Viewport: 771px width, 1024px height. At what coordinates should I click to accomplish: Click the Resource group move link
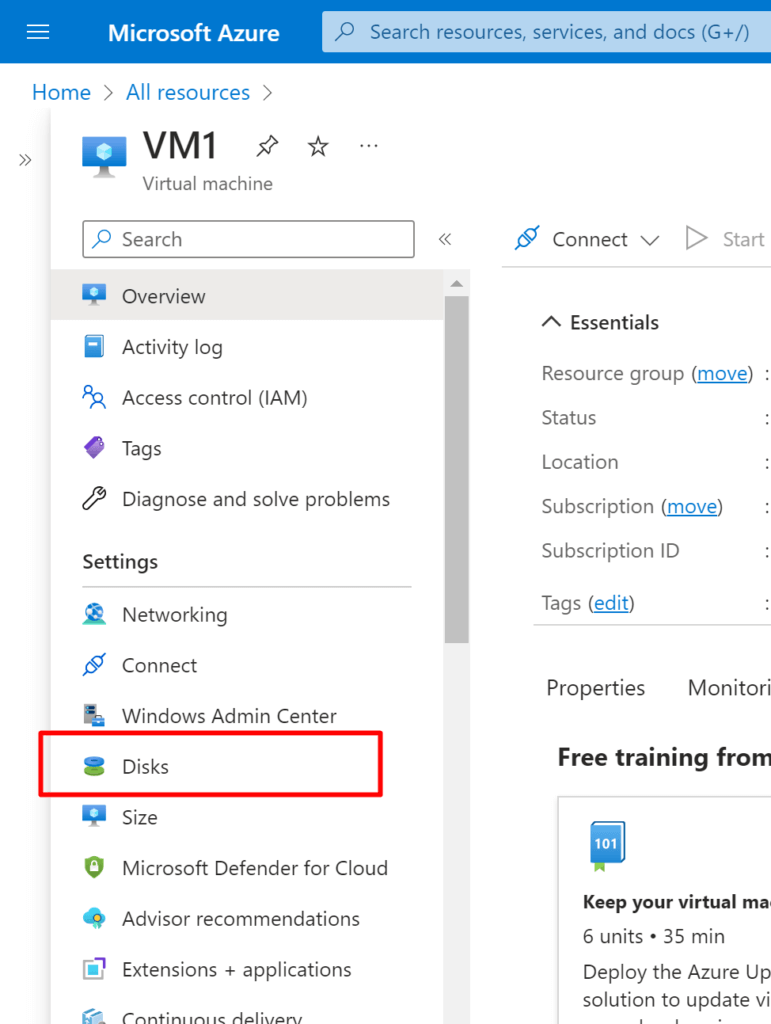coord(722,373)
